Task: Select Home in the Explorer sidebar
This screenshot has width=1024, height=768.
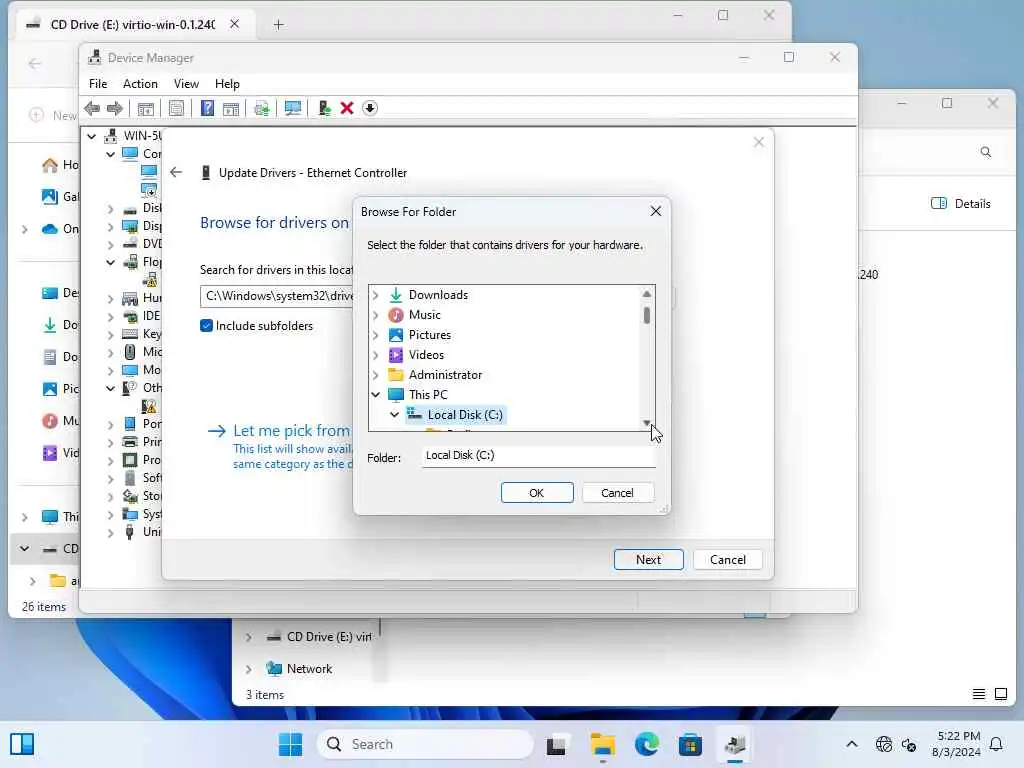Action: coord(60,165)
